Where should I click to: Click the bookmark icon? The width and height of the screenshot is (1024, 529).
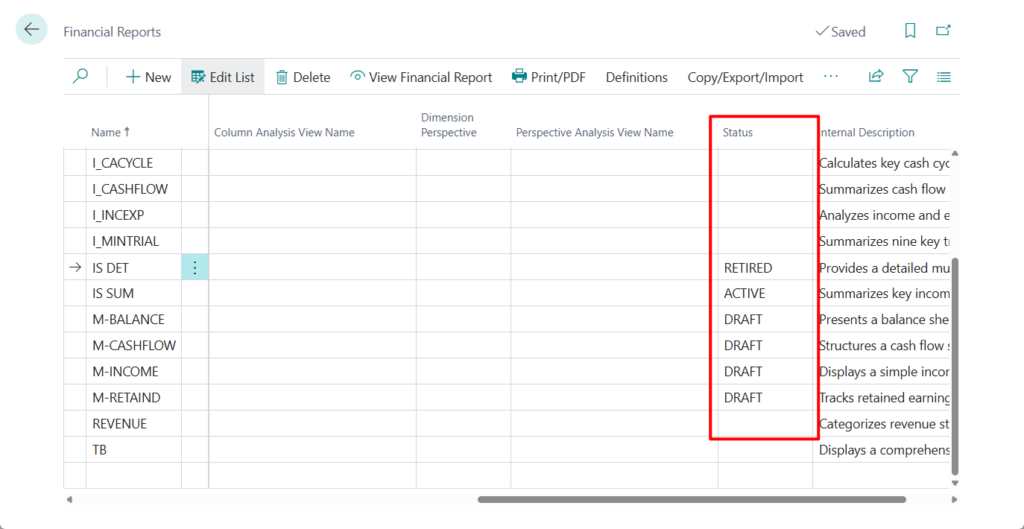910,31
